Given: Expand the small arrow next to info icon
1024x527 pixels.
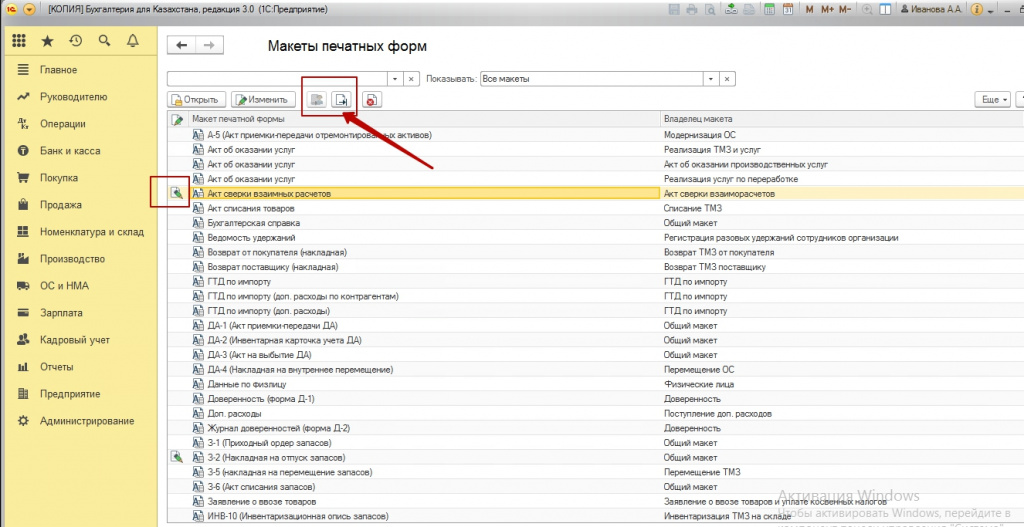Looking at the screenshot, I should pyautogui.click(x=991, y=11).
